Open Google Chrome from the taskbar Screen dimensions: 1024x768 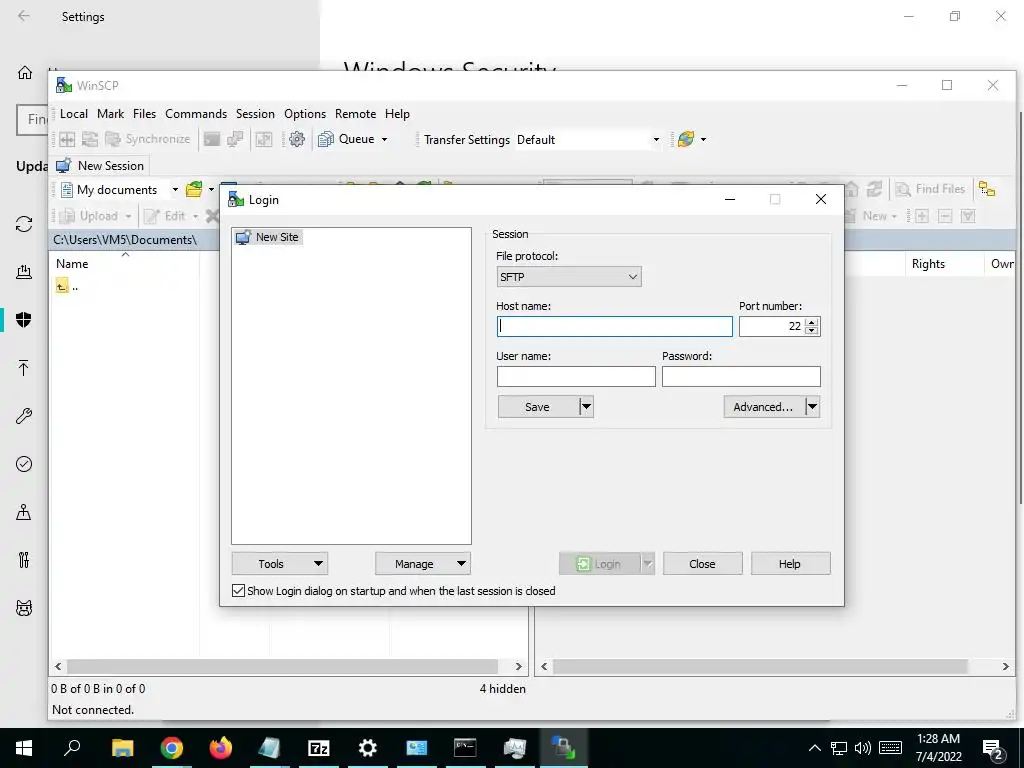[172, 747]
